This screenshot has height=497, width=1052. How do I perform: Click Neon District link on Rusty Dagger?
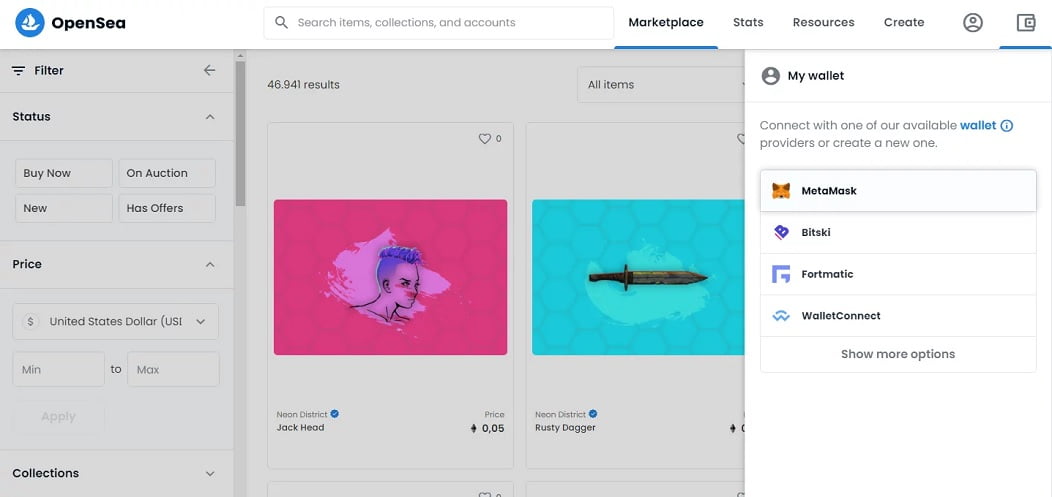[x=560, y=415]
